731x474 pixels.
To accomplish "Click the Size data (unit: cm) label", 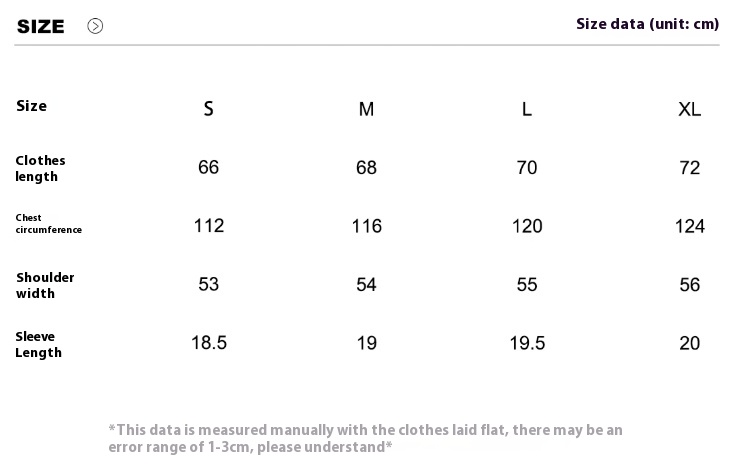I will (x=648, y=24).
